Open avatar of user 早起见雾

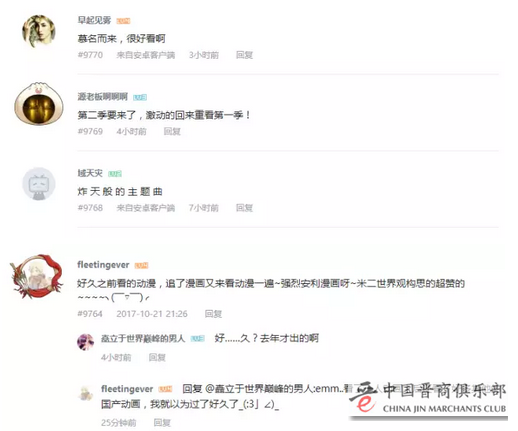click(39, 31)
